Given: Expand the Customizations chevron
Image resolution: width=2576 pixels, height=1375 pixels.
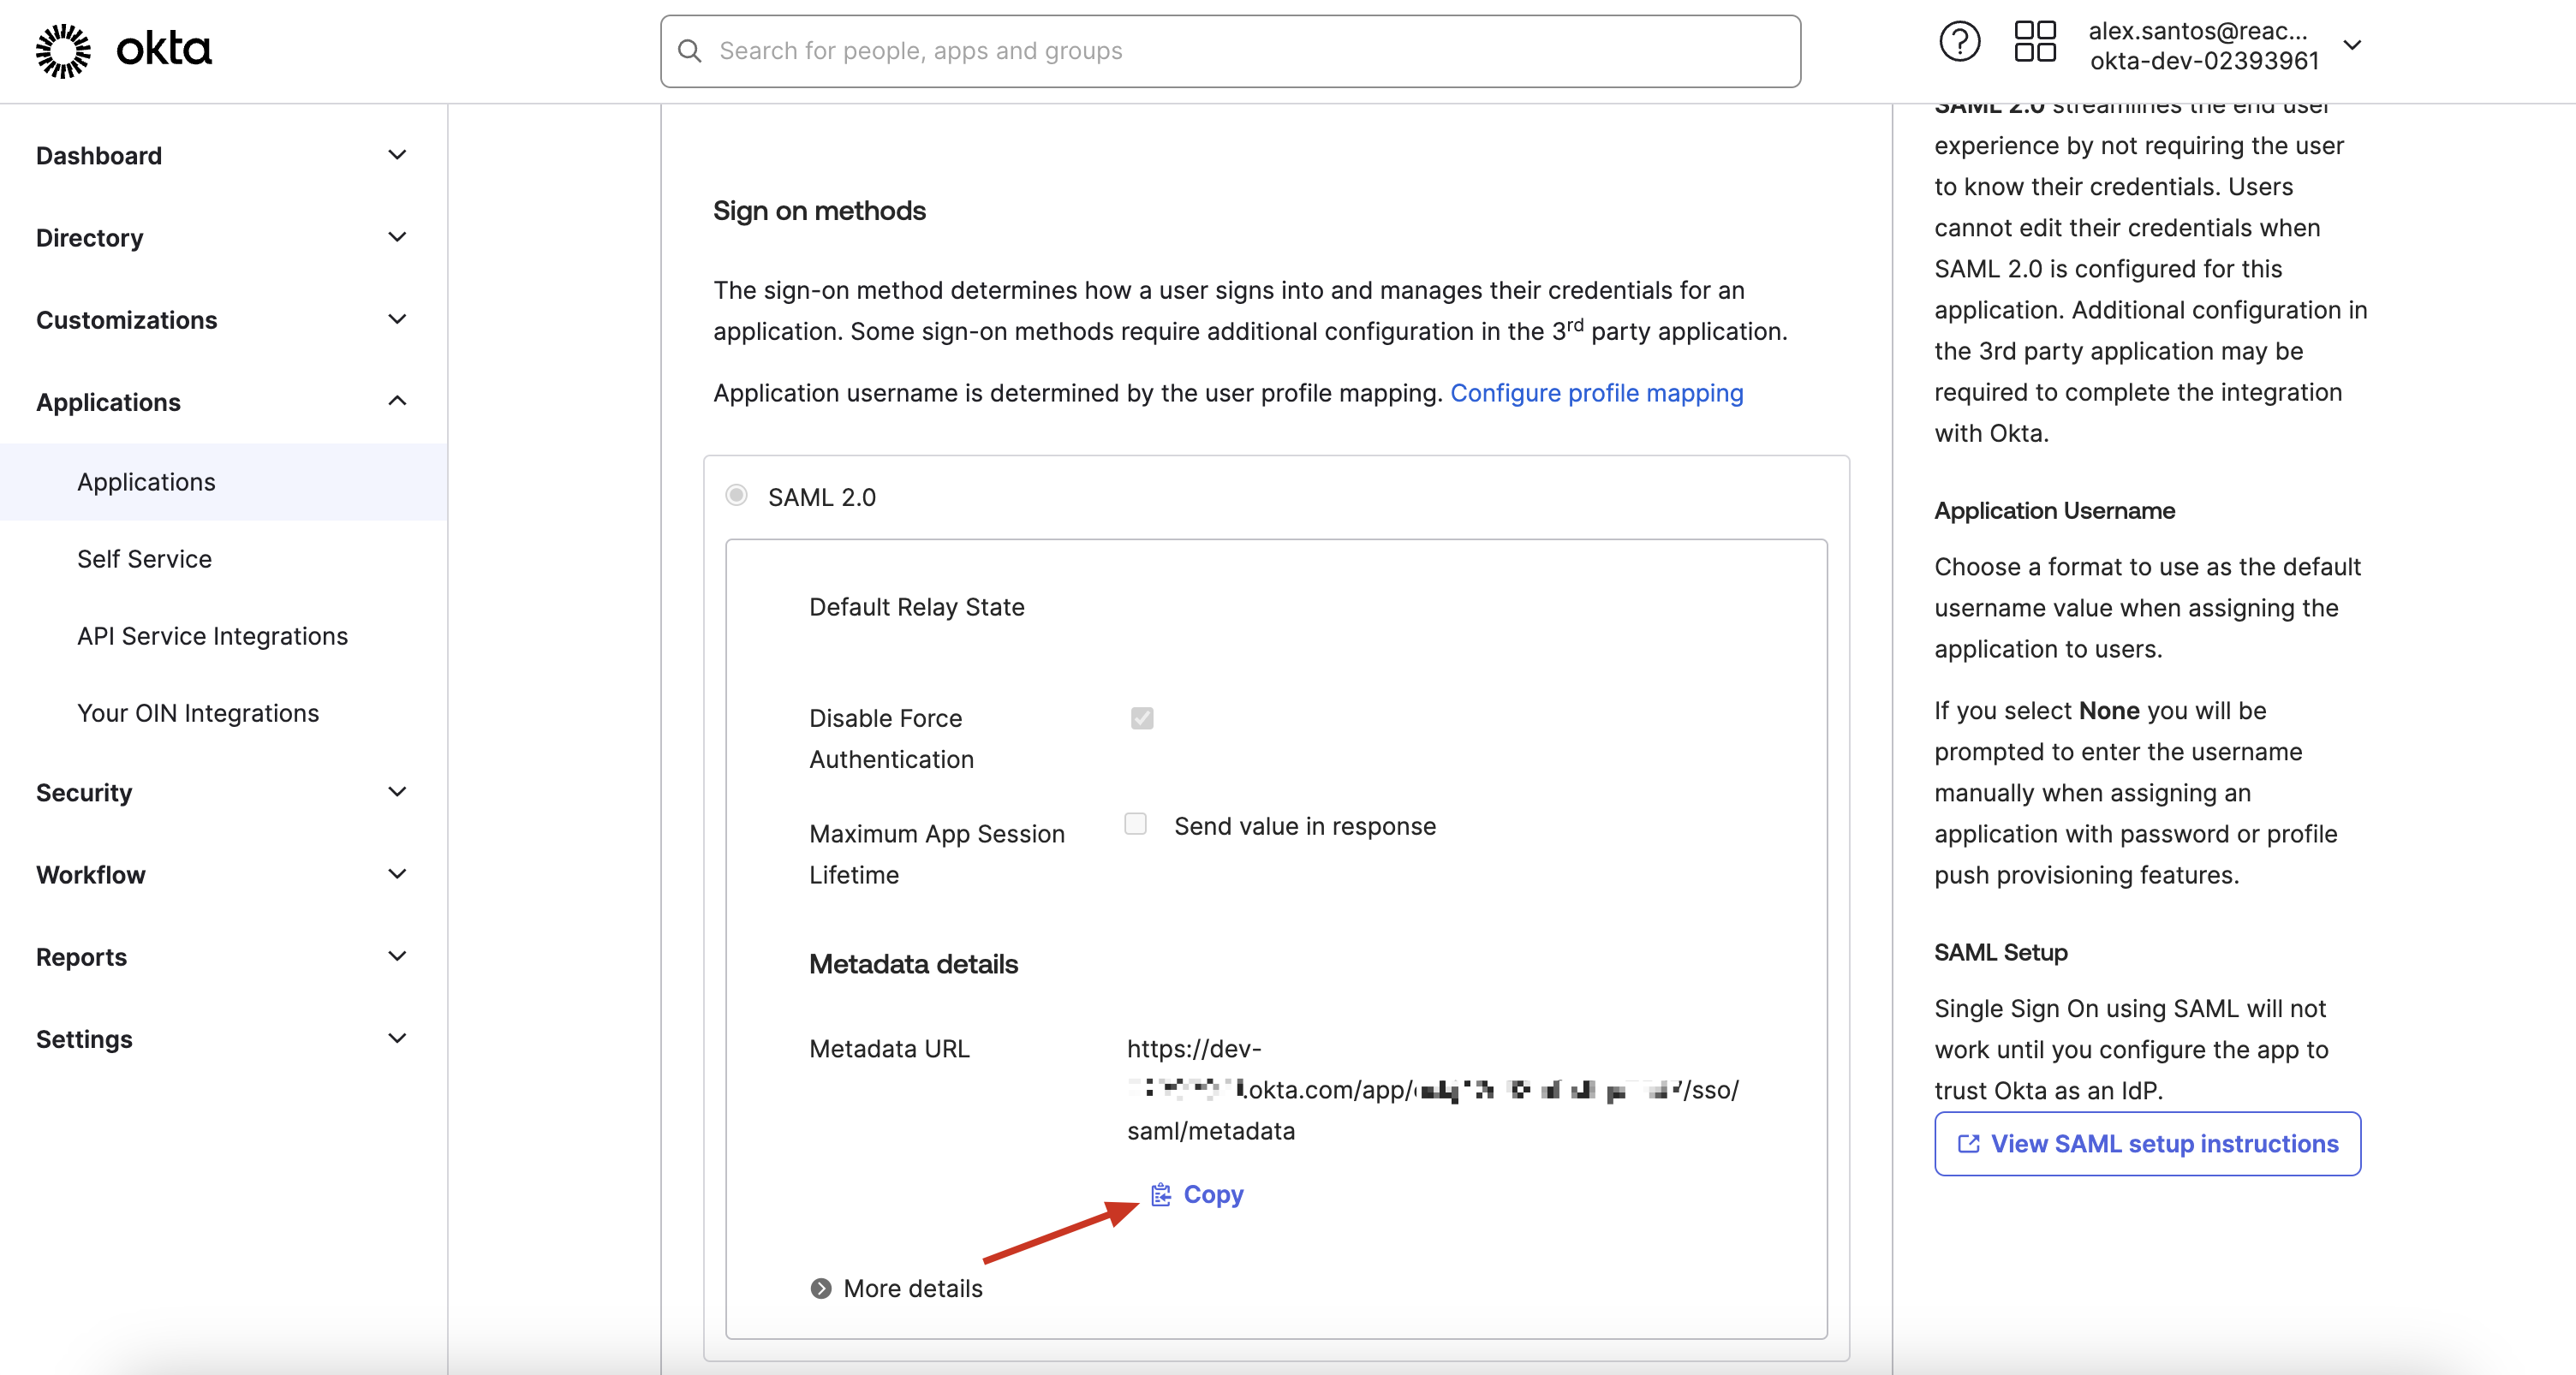Looking at the screenshot, I should (397, 319).
